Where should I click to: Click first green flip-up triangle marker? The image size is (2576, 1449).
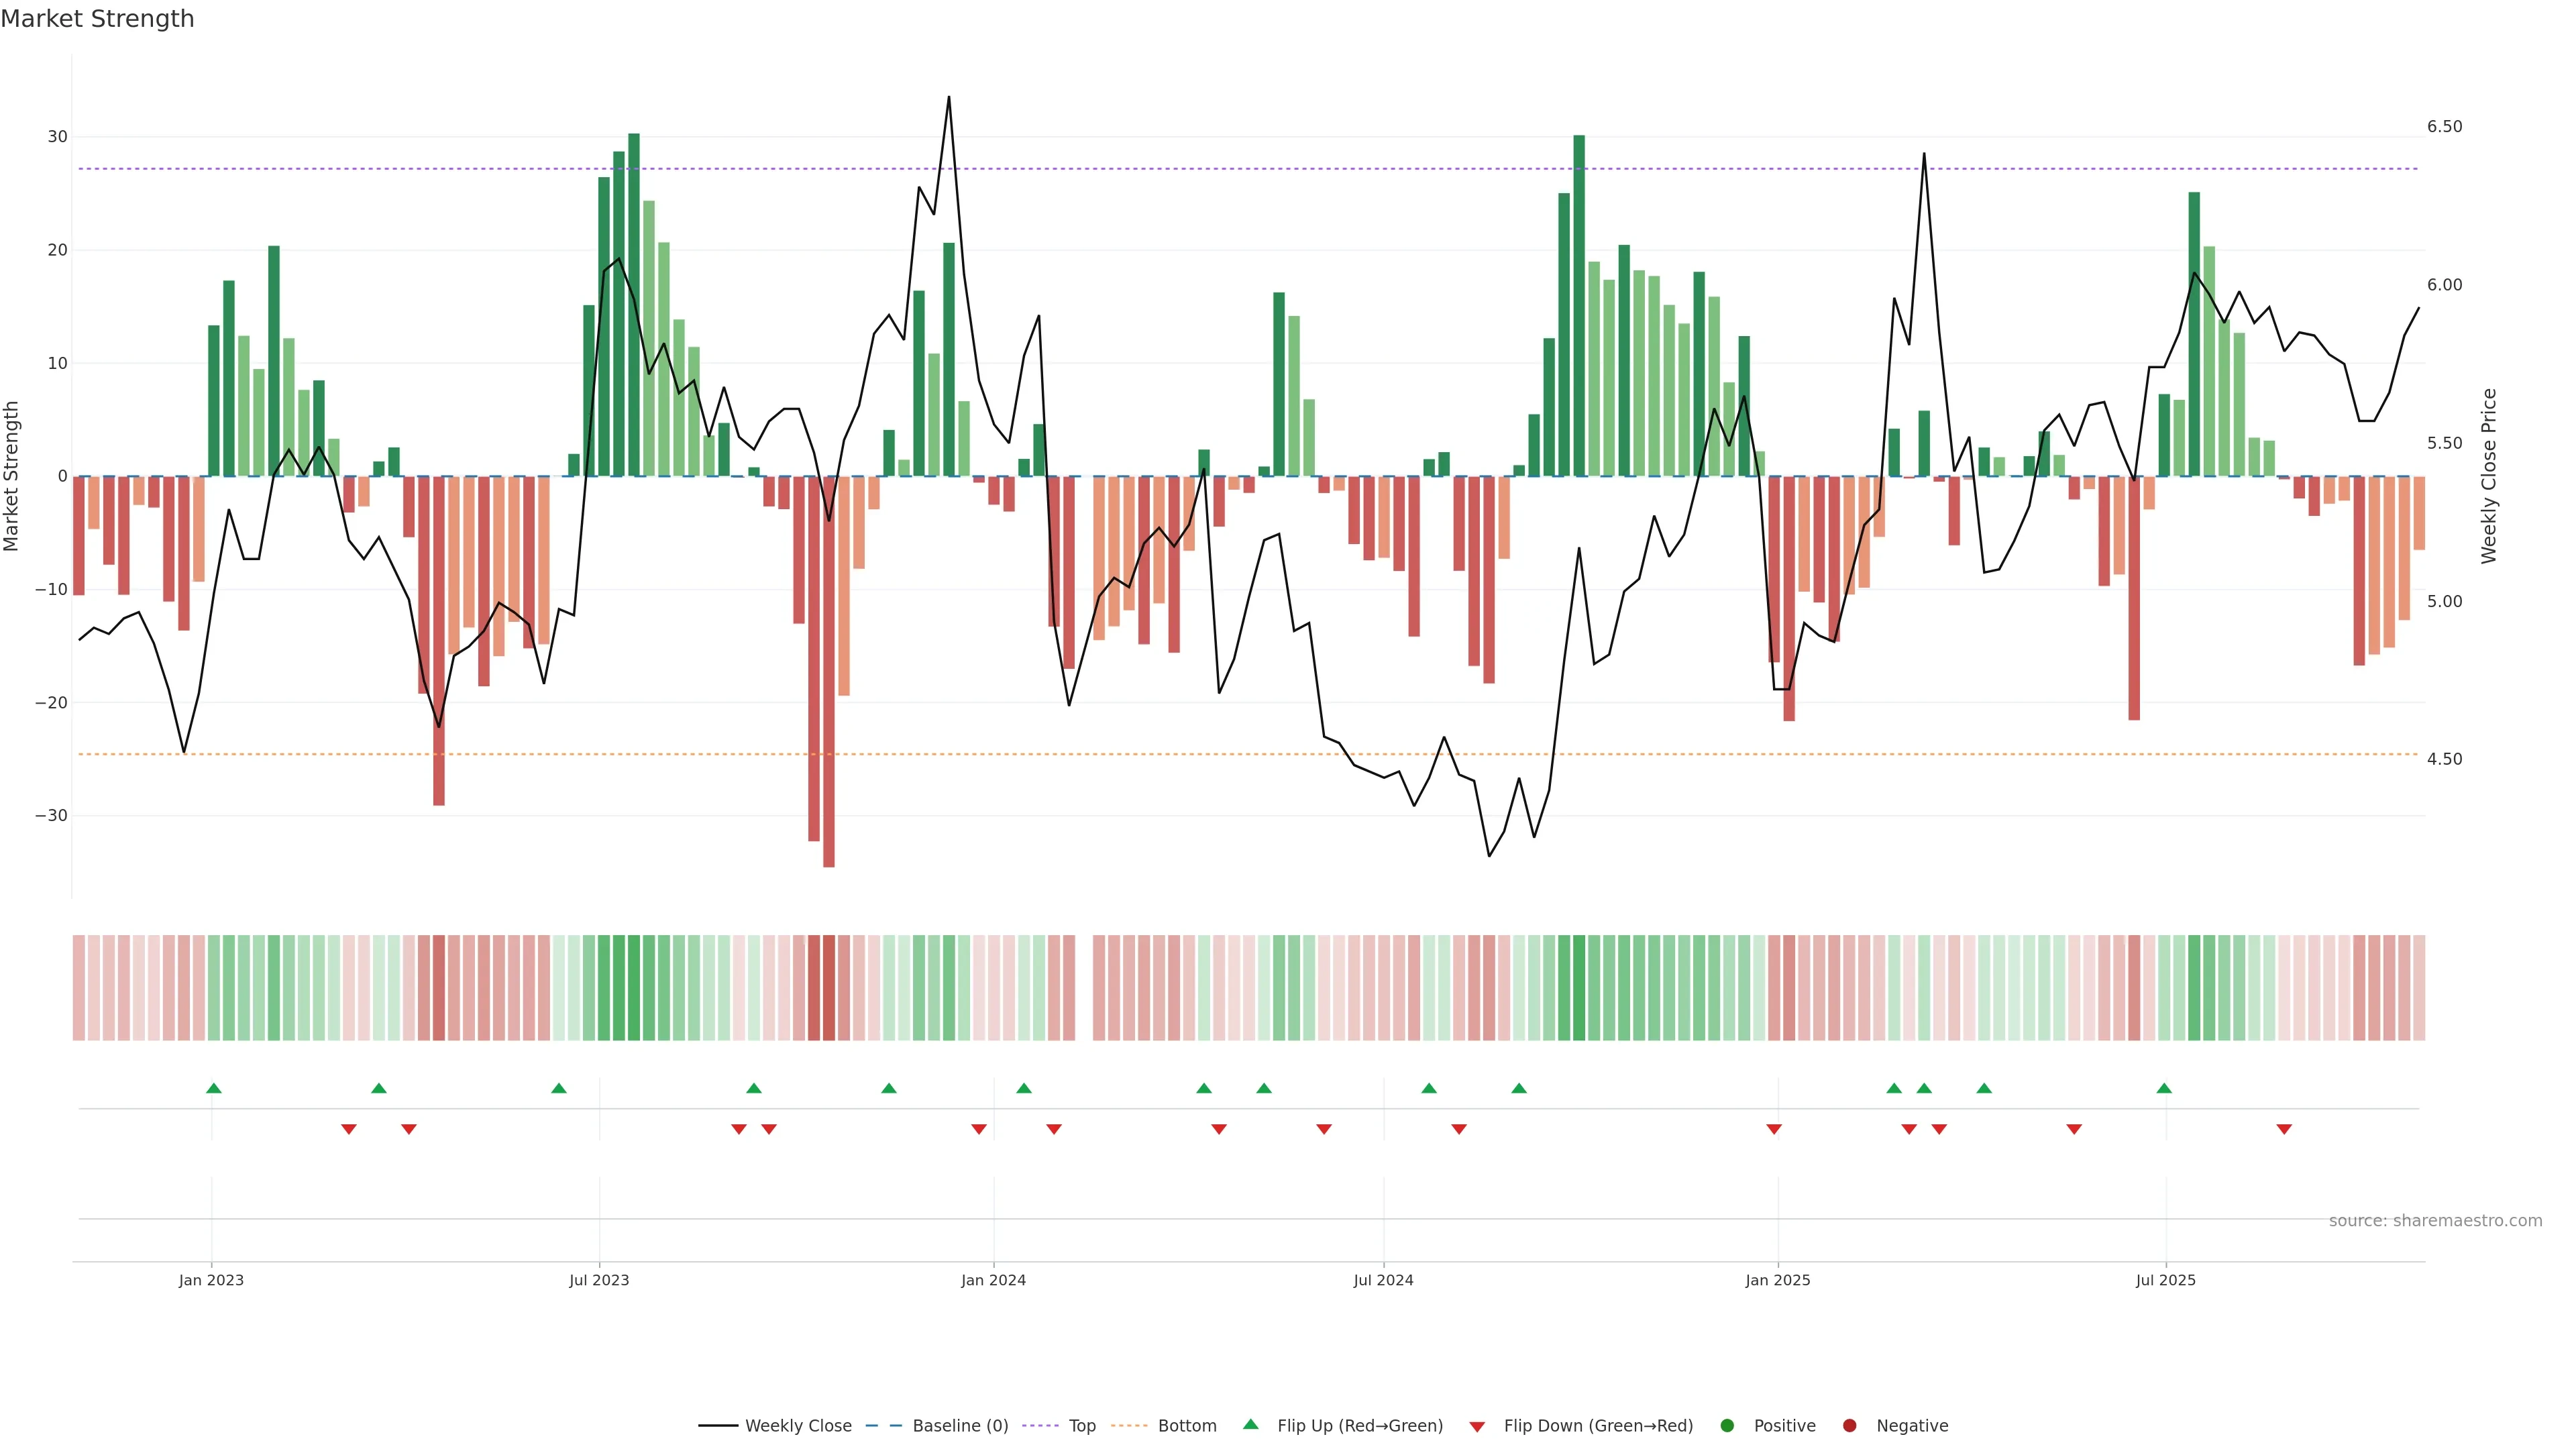point(213,1088)
